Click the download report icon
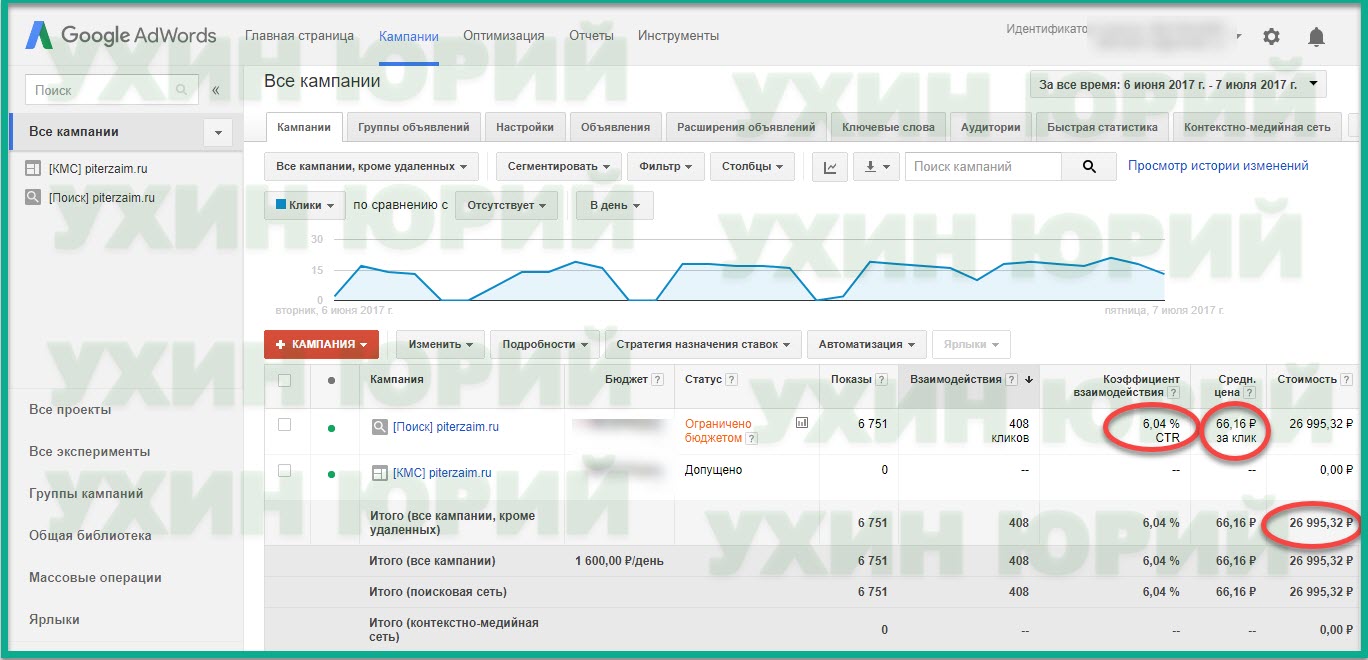The width and height of the screenshot is (1368, 660). (871, 166)
